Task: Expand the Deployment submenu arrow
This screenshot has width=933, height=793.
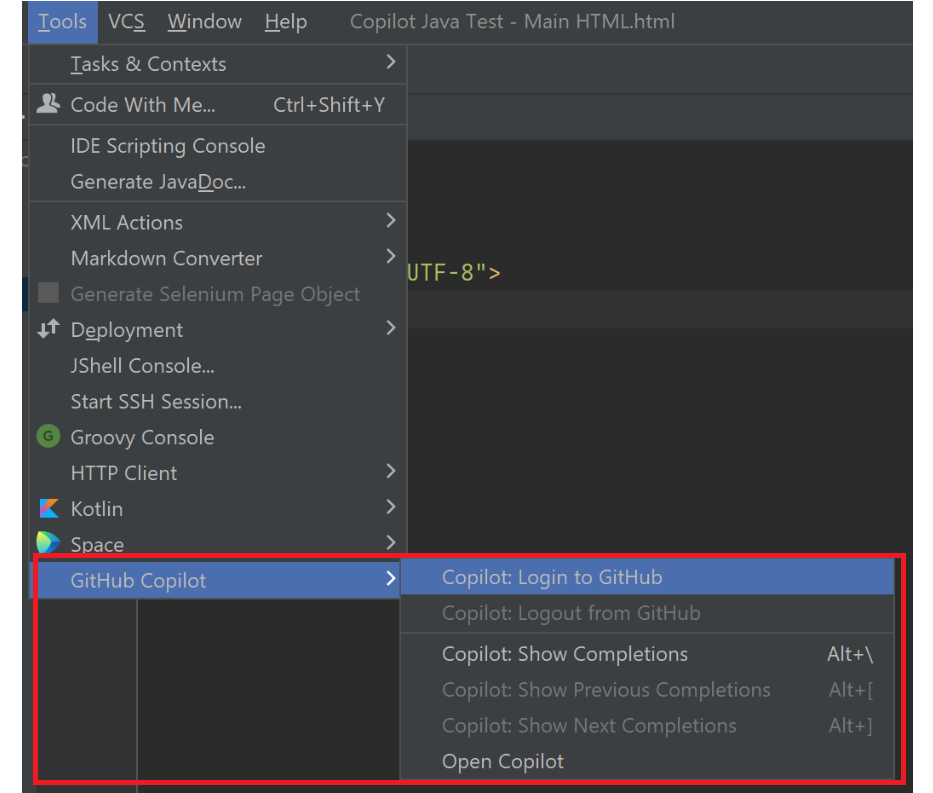Action: [x=390, y=328]
